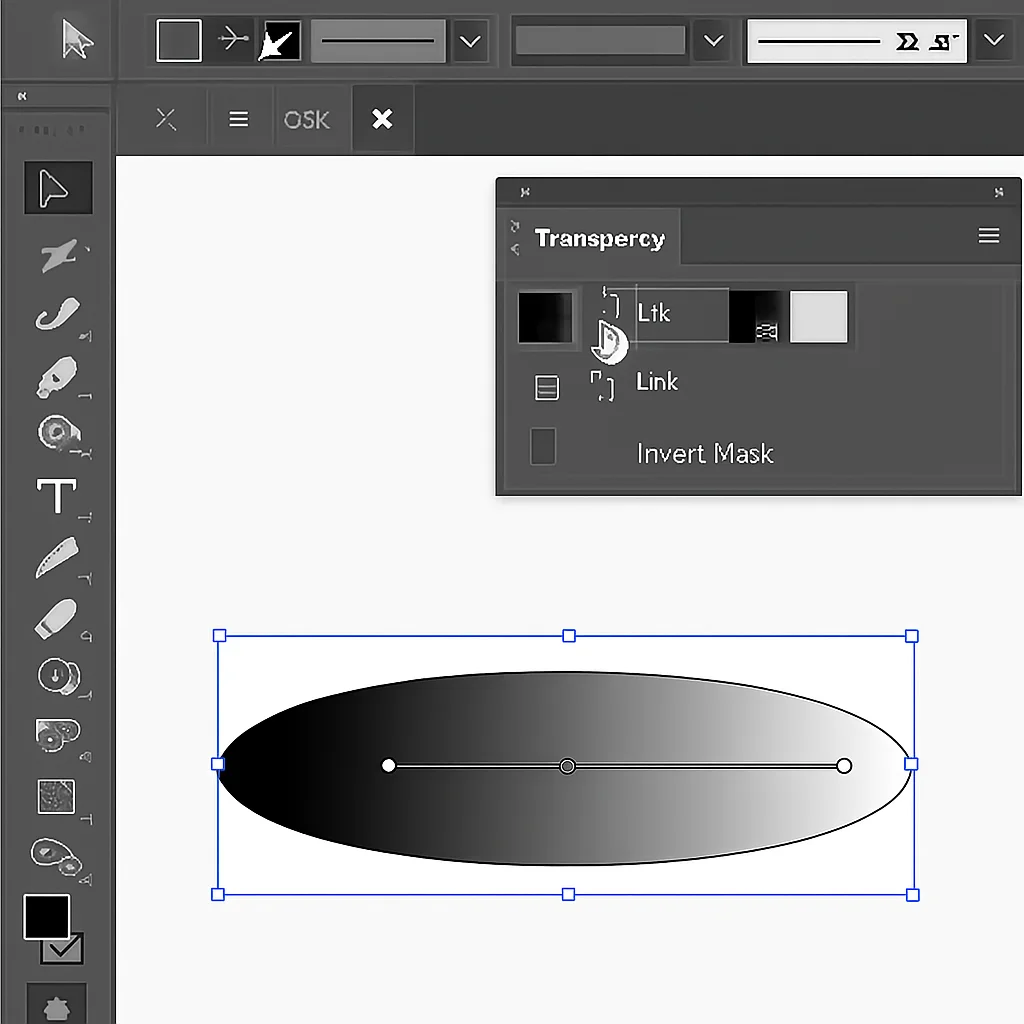The width and height of the screenshot is (1024, 1024).
Task: Open the stroke weight dropdown arrow
Action: coord(470,41)
